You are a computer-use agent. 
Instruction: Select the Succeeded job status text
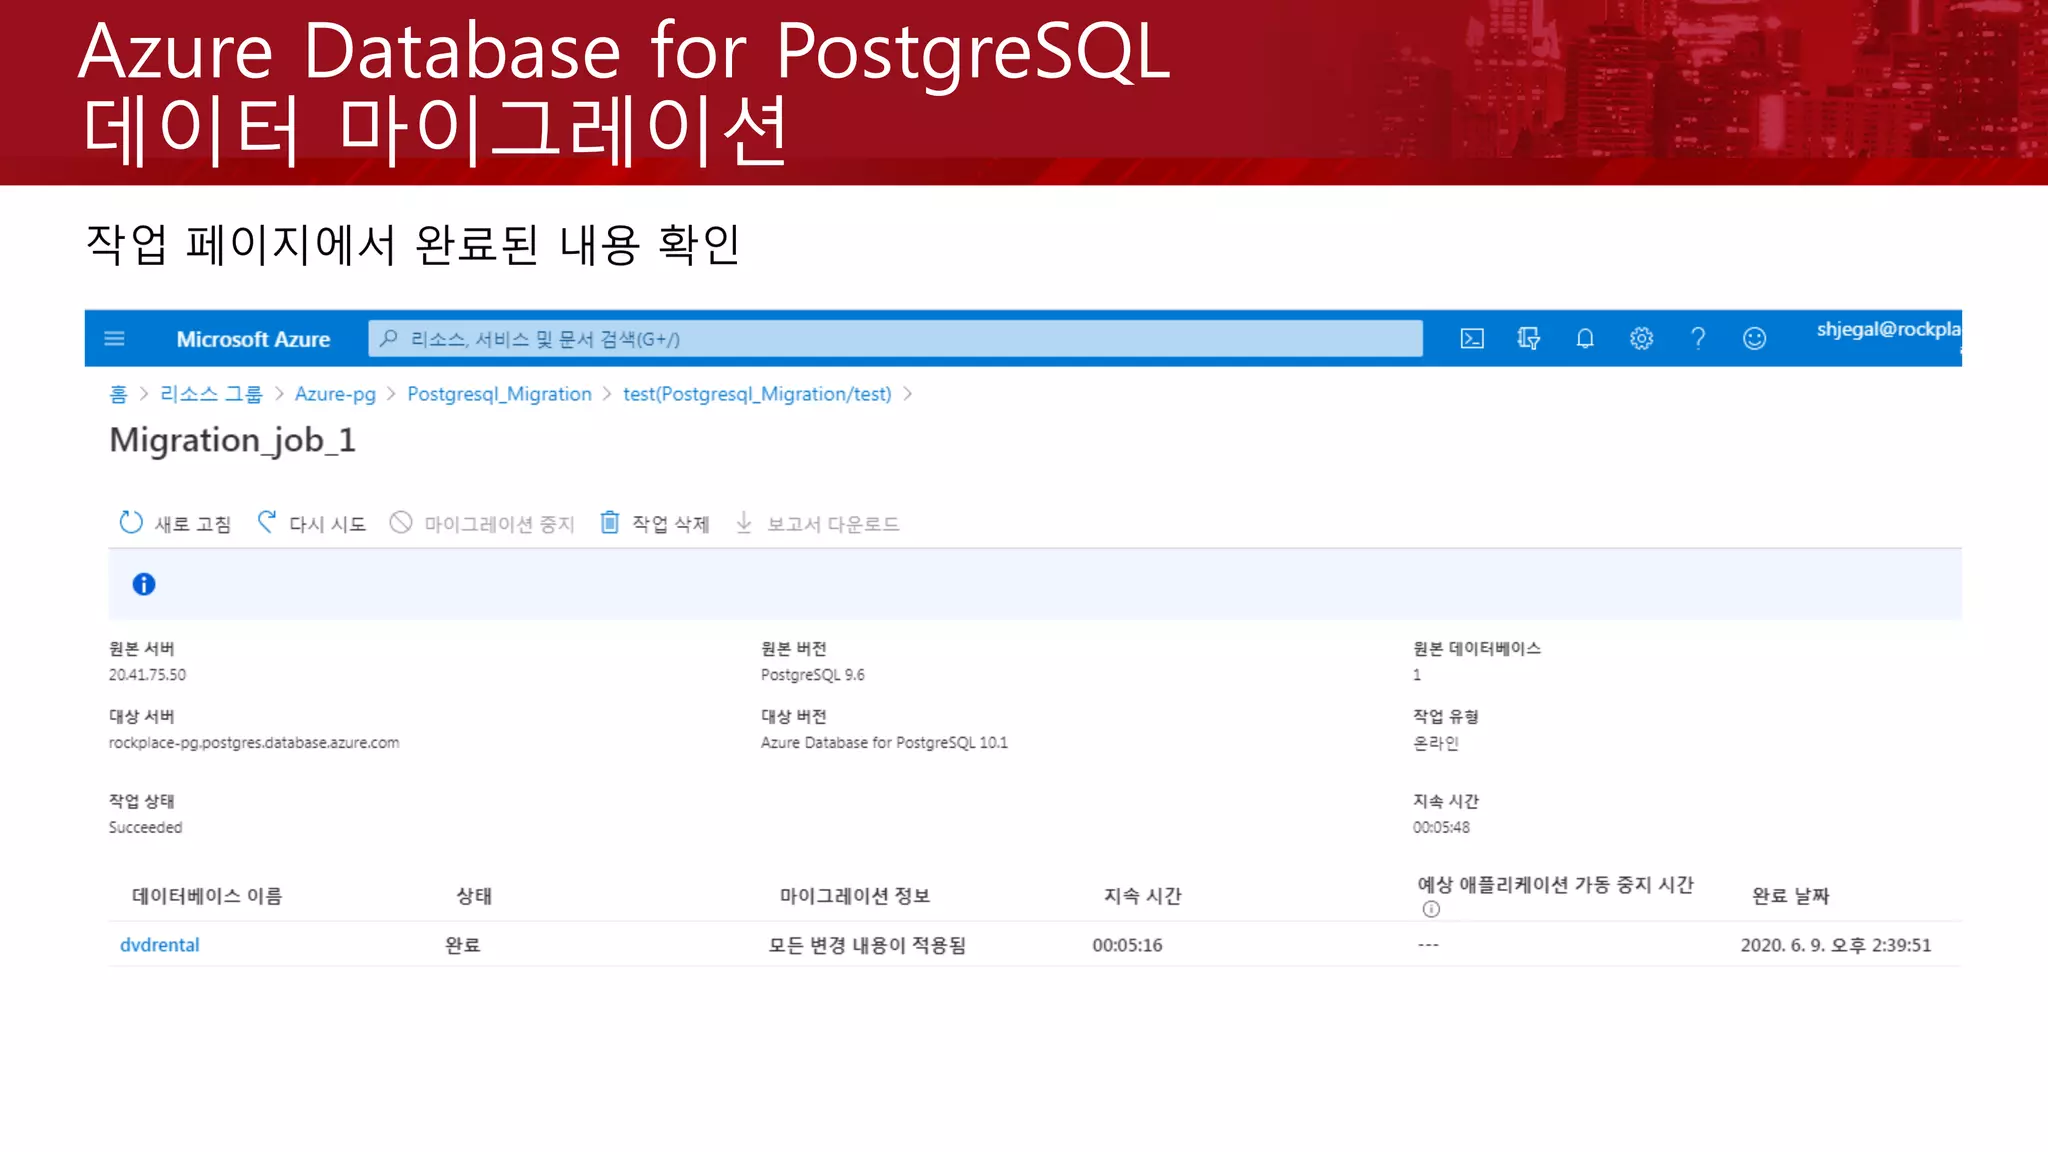[146, 827]
